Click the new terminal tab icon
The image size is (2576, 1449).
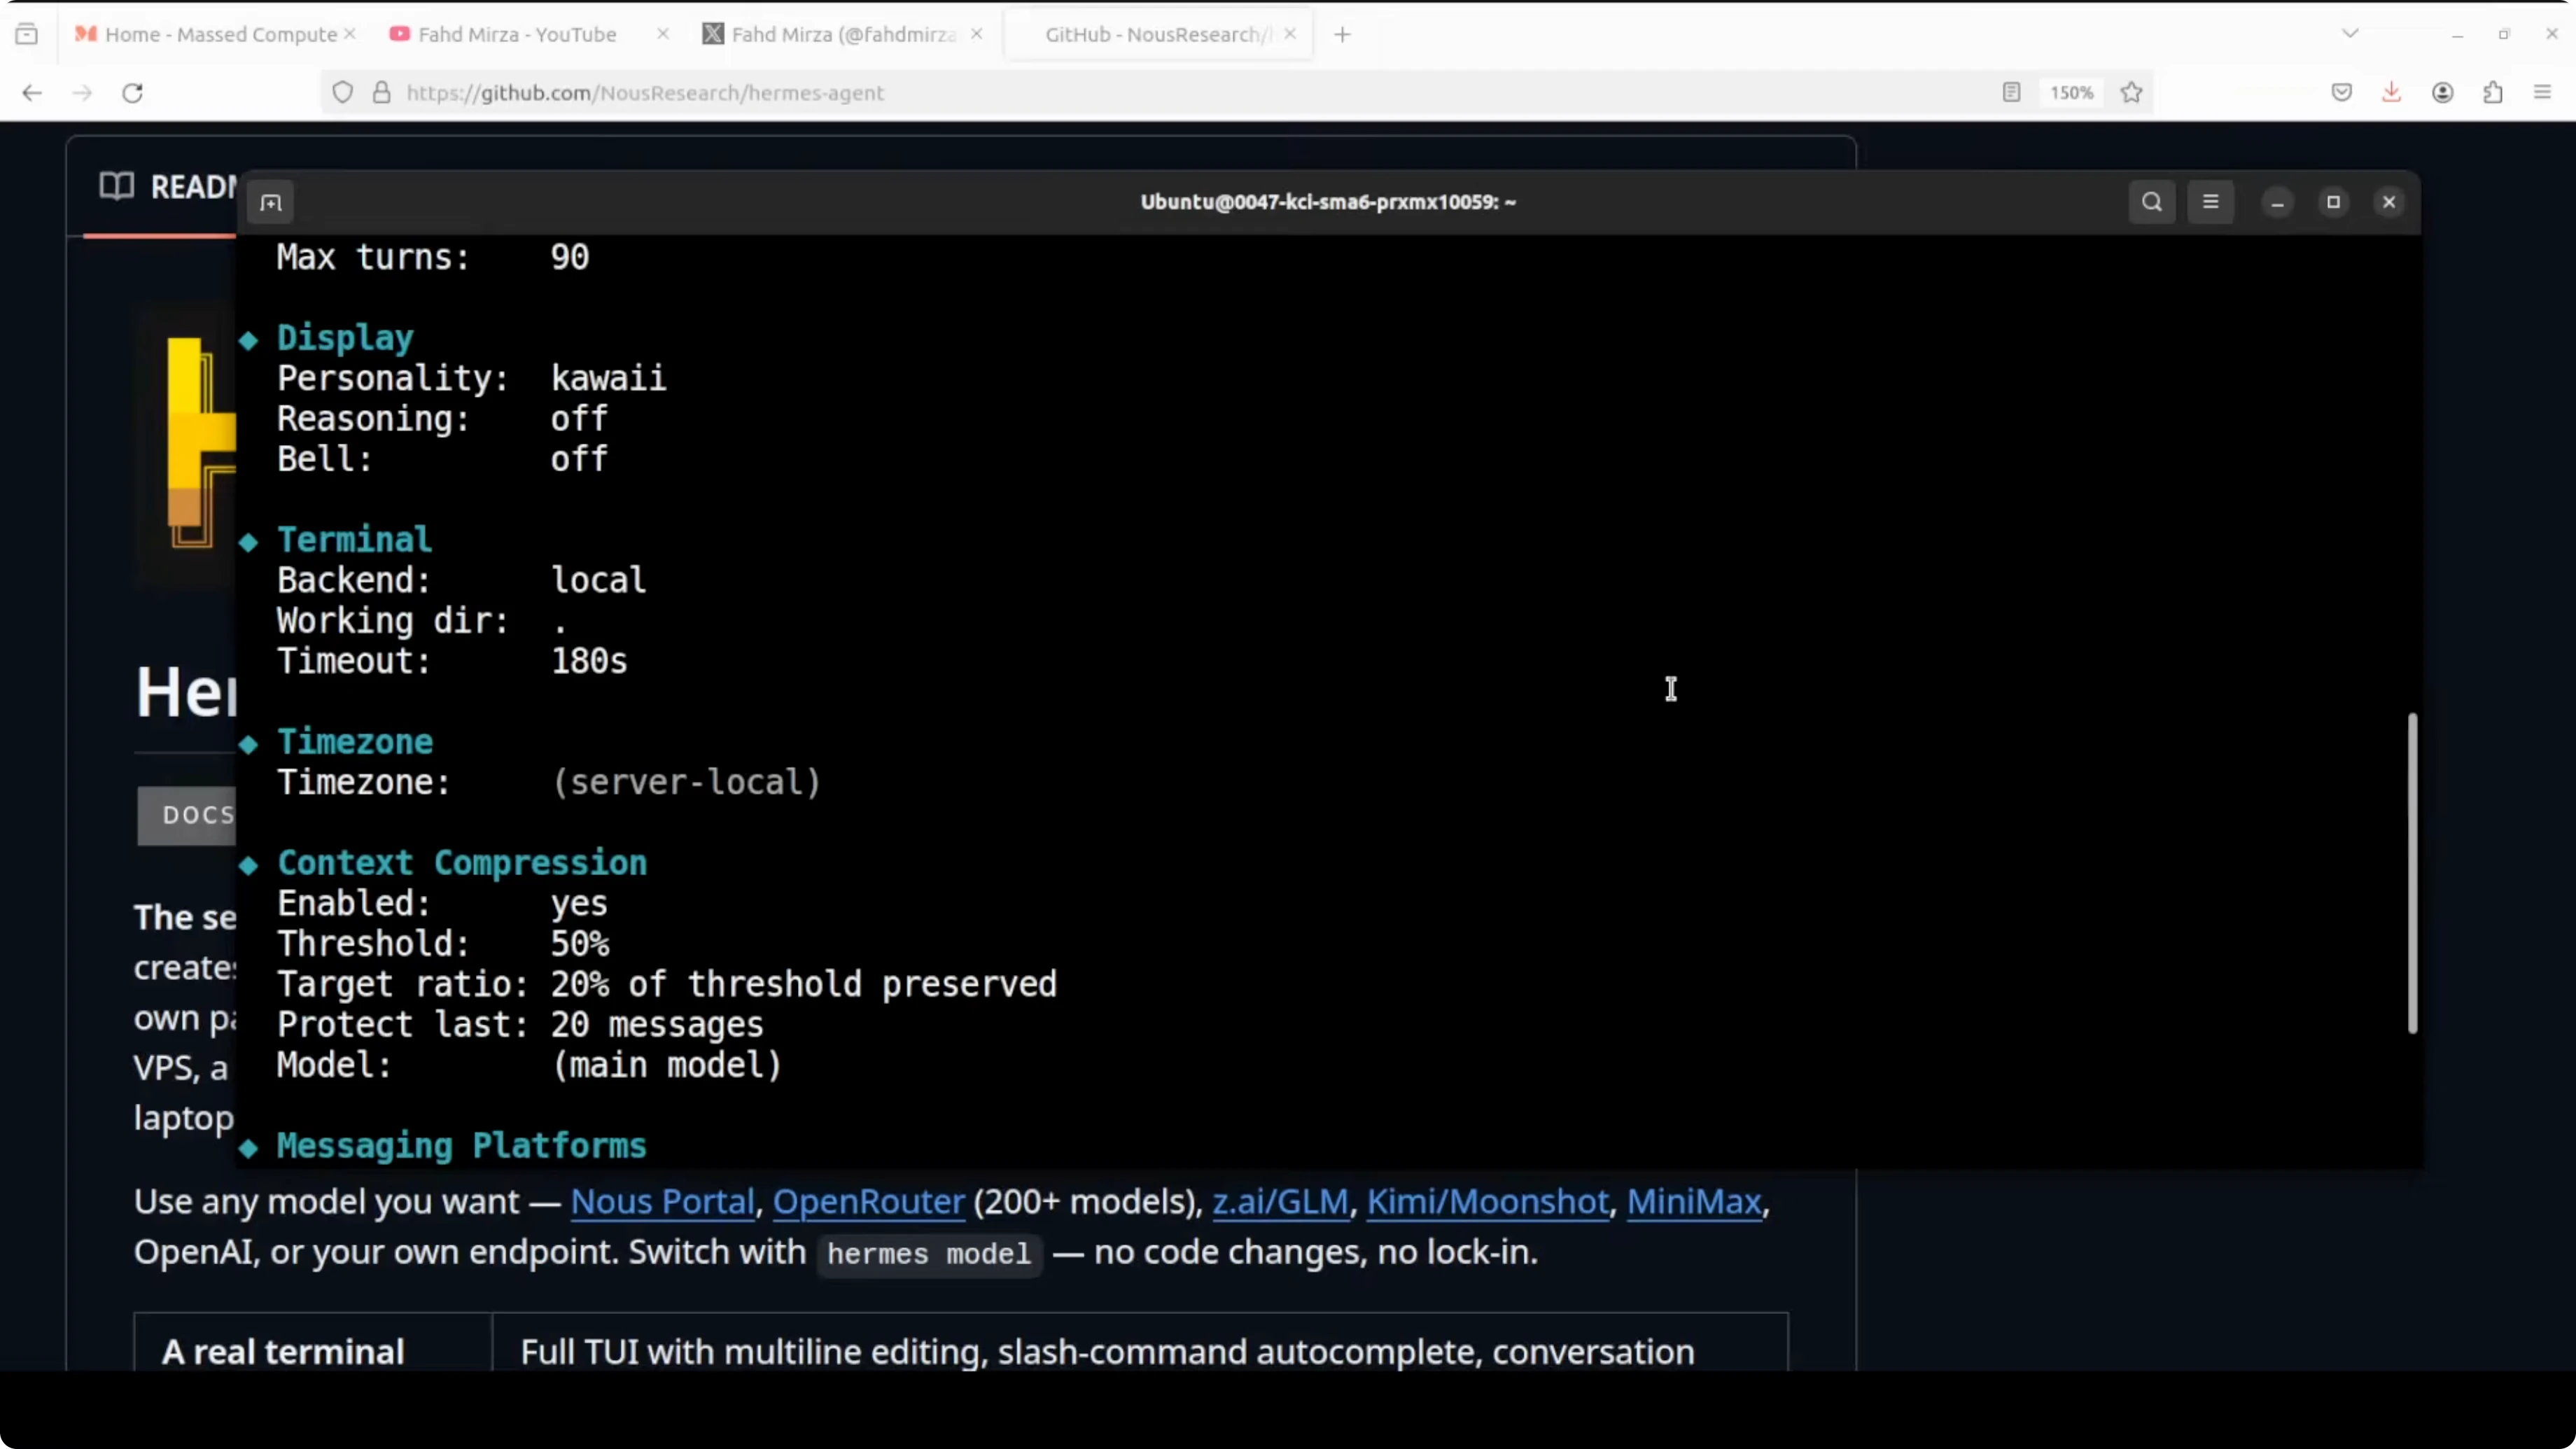tap(271, 203)
